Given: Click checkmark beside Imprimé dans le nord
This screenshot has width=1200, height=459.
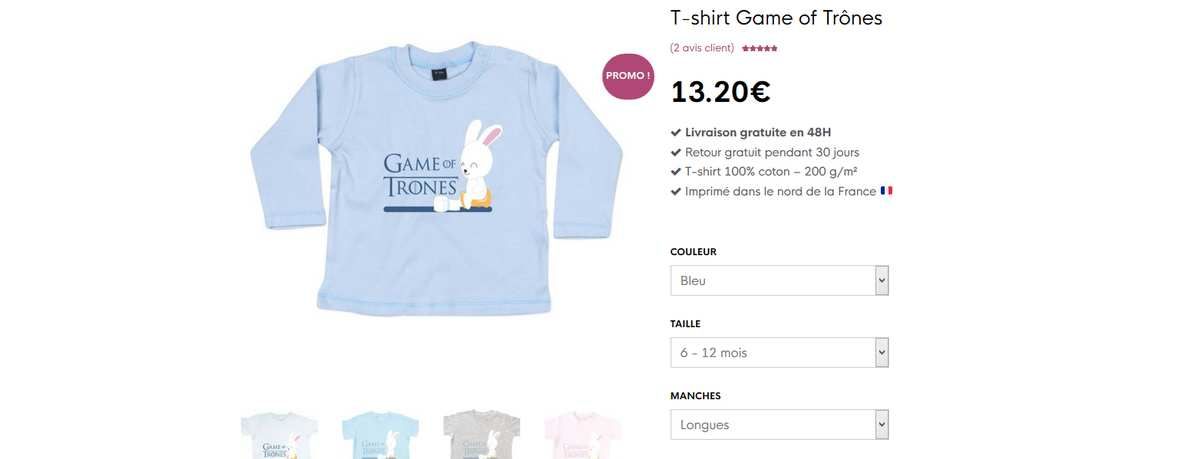Looking at the screenshot, I should [675, 191].
